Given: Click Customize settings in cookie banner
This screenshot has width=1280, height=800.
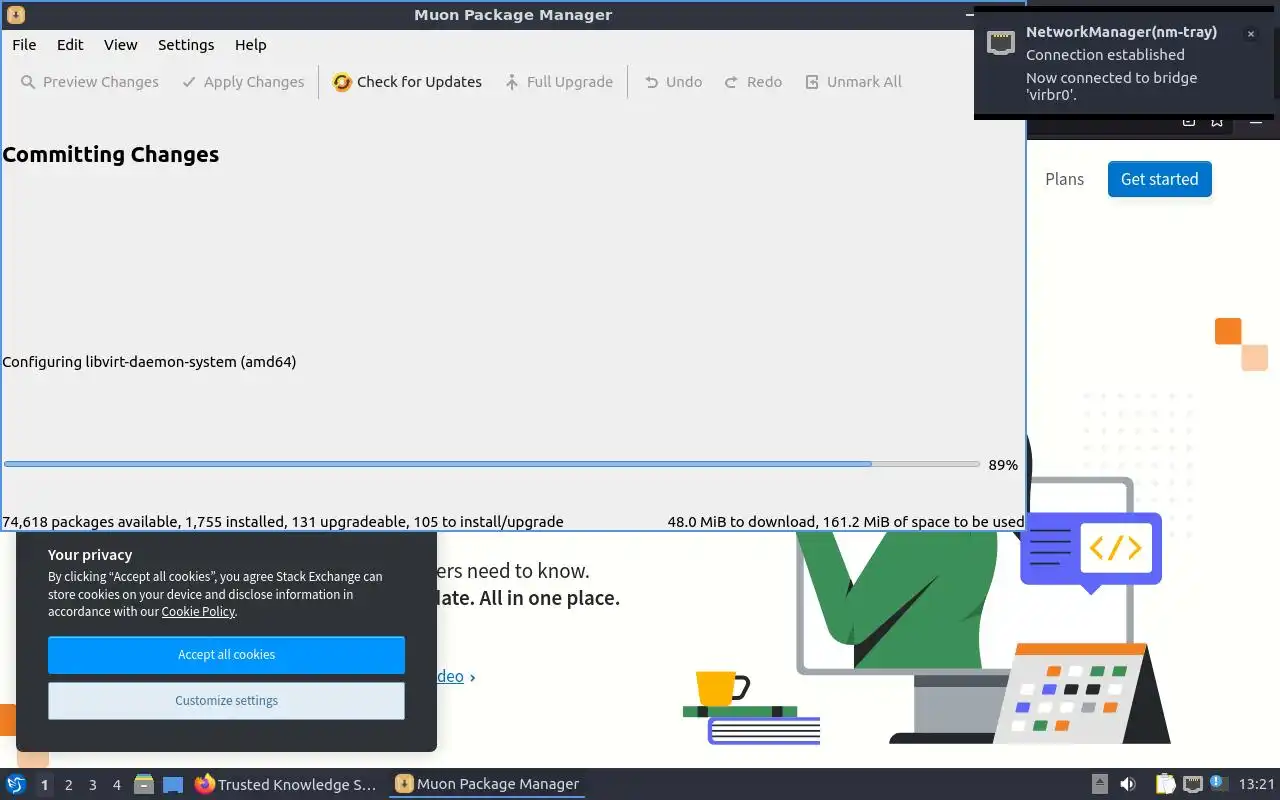Looking at the screenshot, I should [226, 701].
